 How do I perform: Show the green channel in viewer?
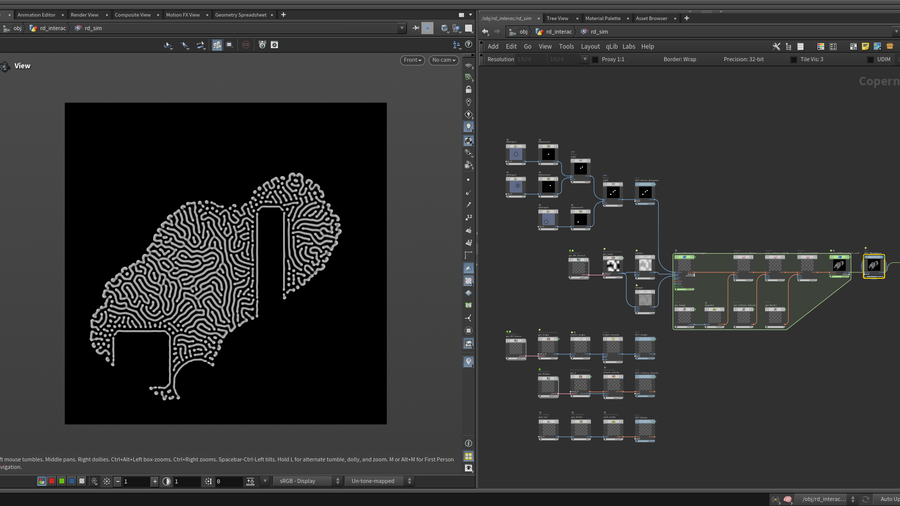[62, 482]
